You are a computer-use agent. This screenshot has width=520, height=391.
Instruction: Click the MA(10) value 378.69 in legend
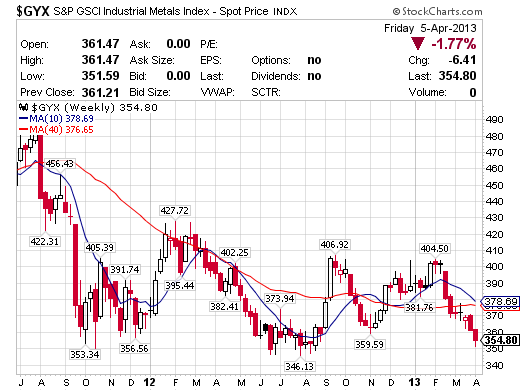click(x=79, y=118)
